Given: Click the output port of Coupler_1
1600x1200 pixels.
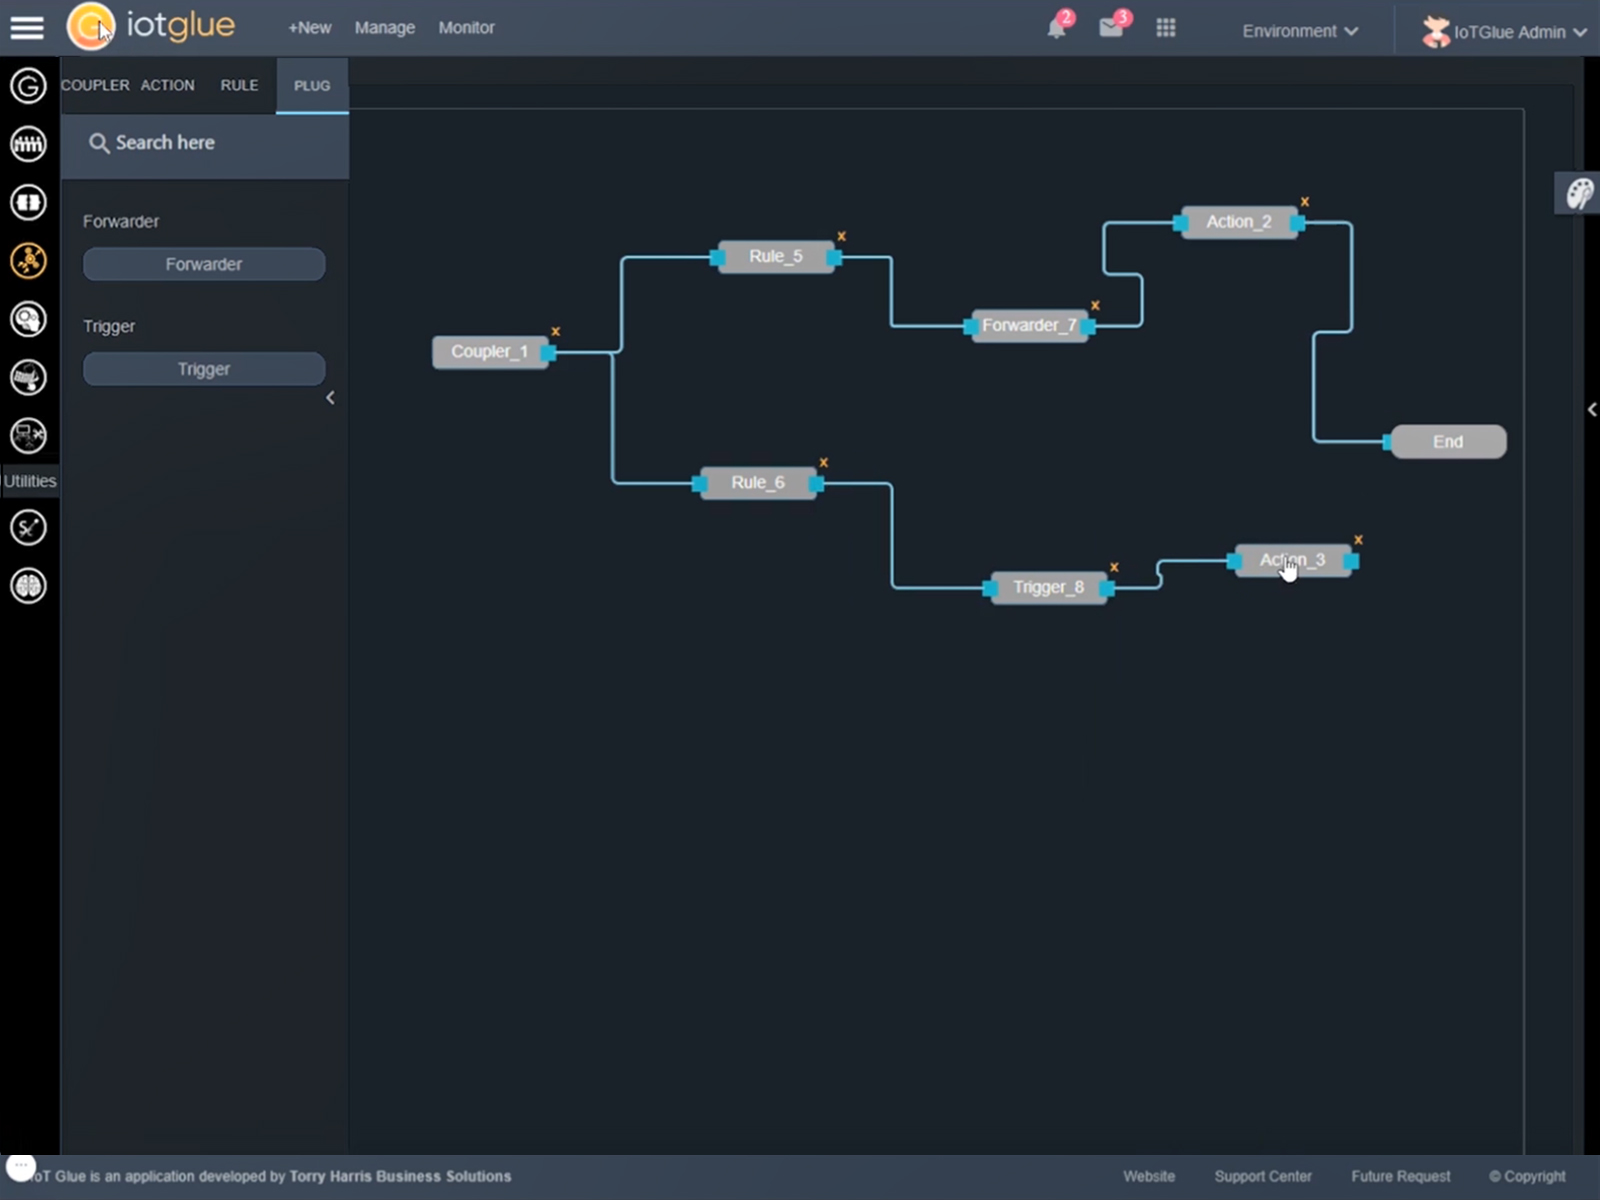Looking at the screenshot, I should (x=548, y=352).
